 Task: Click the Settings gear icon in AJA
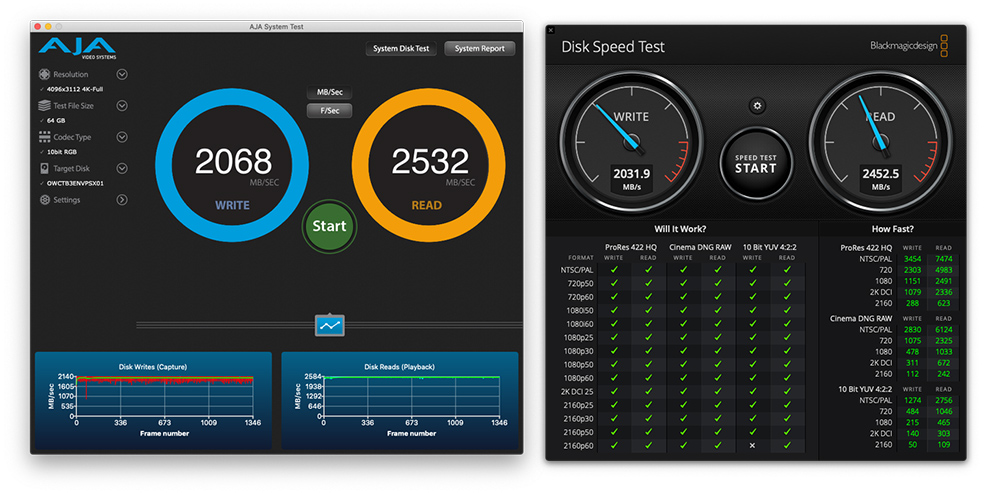[x=45, y=200]
